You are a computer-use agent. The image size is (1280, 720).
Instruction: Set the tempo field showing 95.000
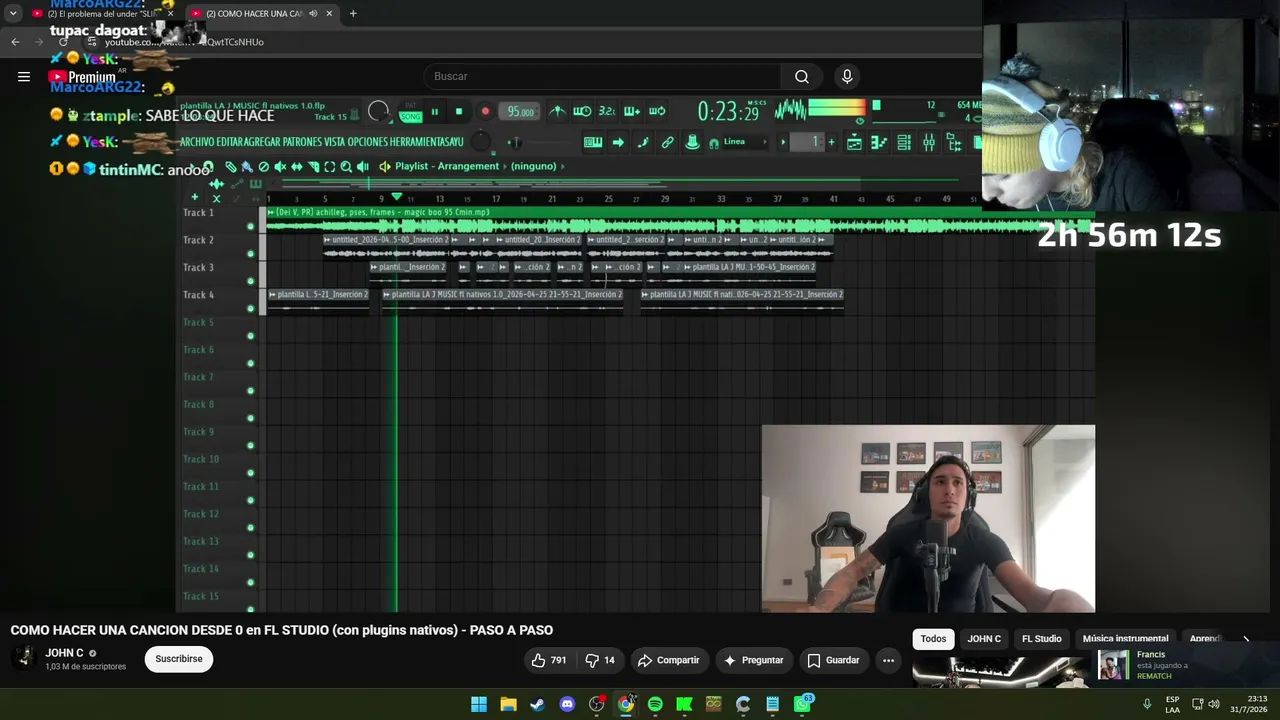click(x=520, y=112)
